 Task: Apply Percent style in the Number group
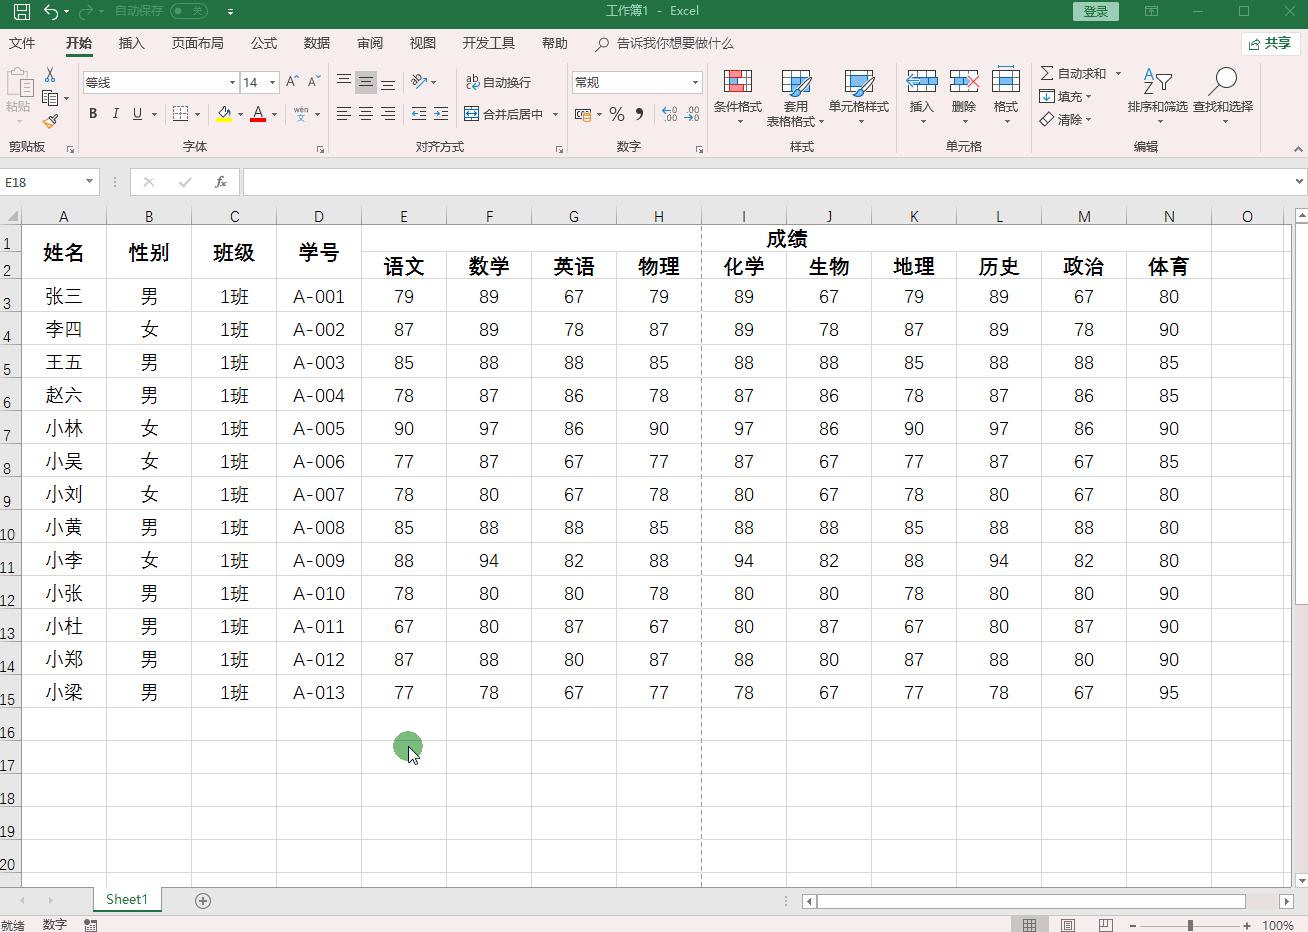616,114
